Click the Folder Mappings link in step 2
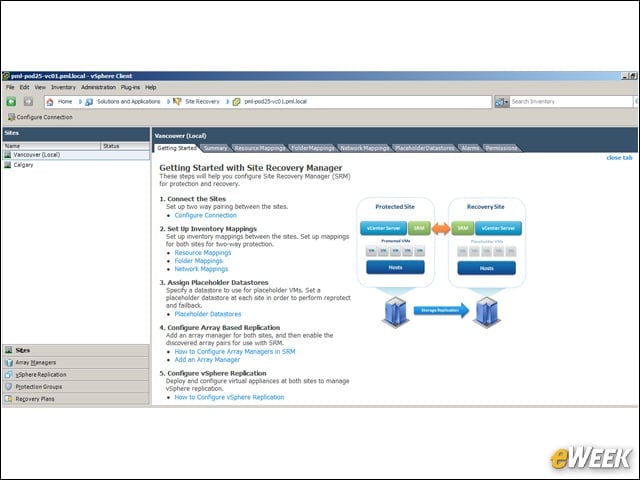The image size is (640, 480). 198,261
